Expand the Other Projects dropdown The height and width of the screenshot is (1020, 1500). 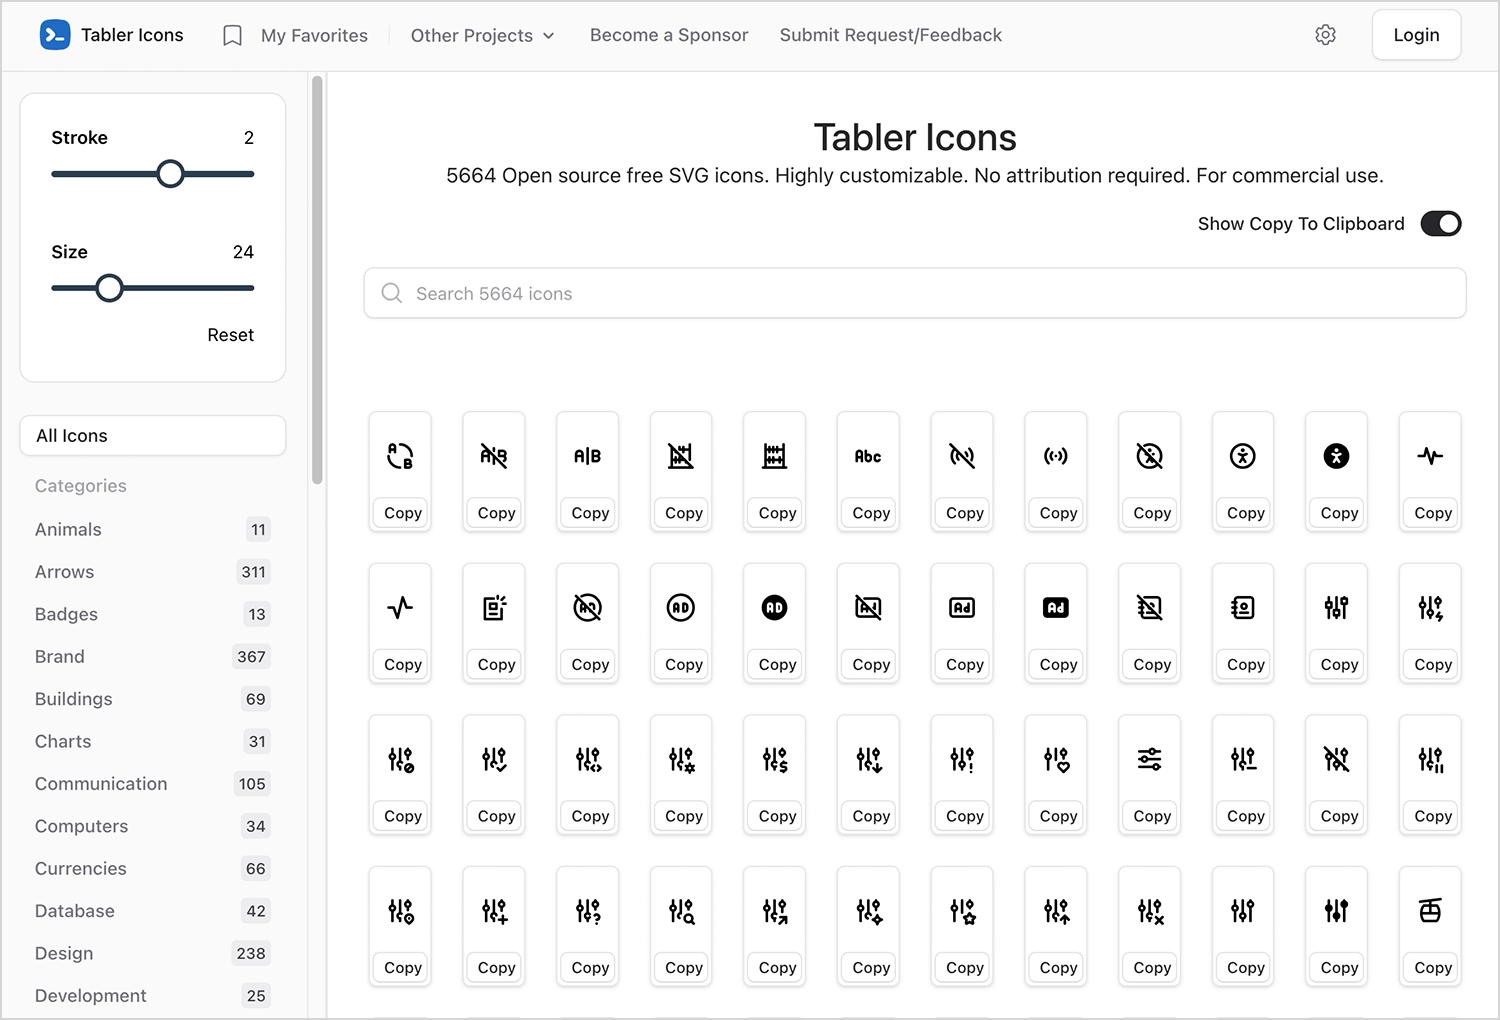(482, 35)
